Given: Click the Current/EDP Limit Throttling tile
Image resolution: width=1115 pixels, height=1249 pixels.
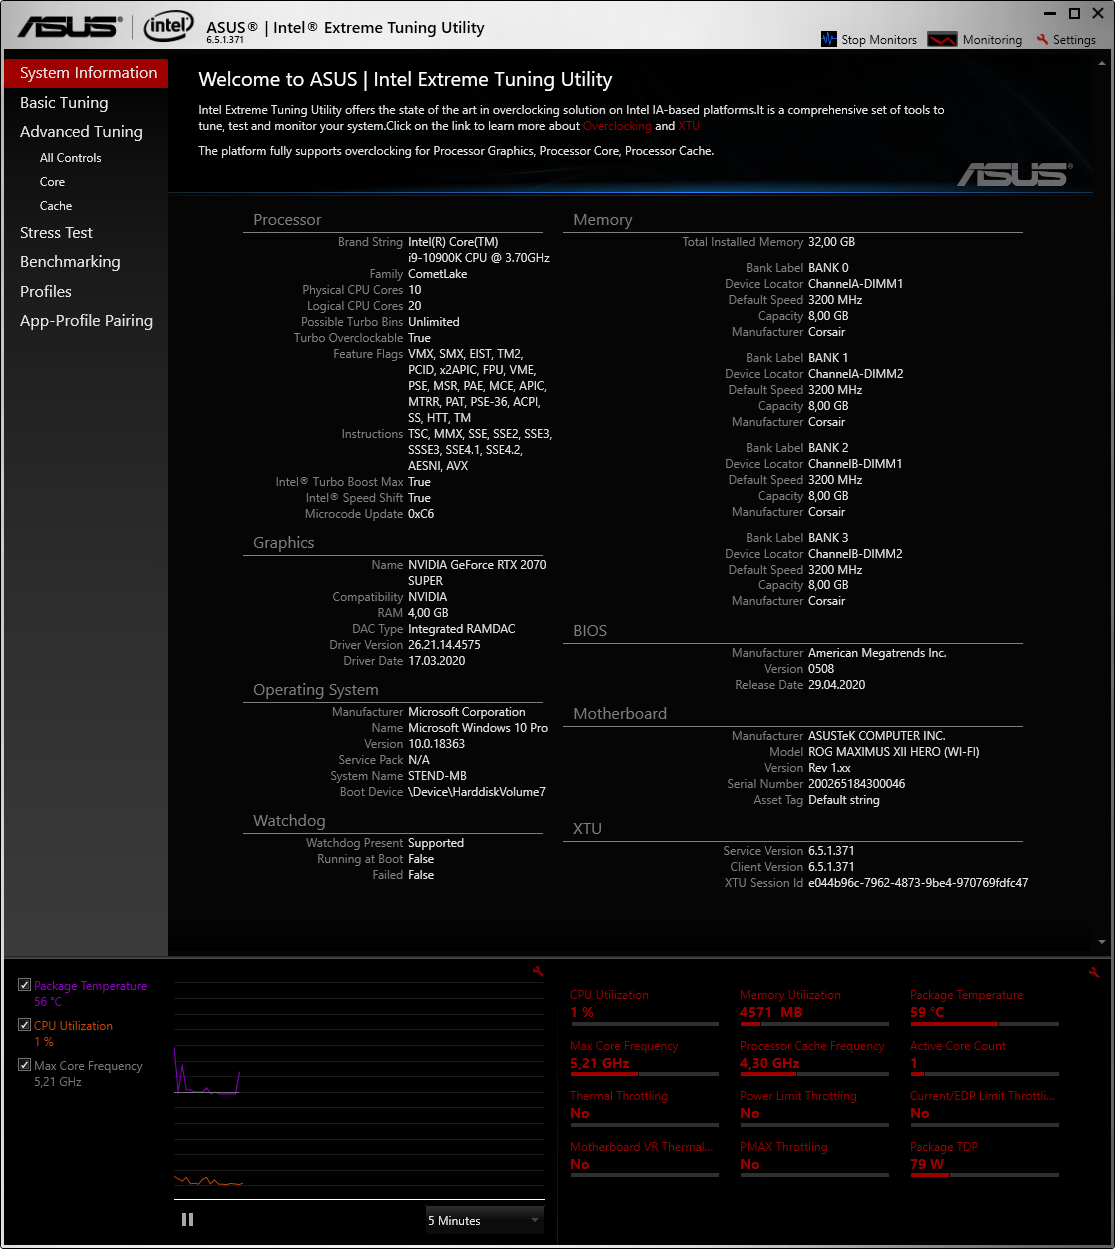Looking at the screenshot, I should click(x=984, y=1108).
